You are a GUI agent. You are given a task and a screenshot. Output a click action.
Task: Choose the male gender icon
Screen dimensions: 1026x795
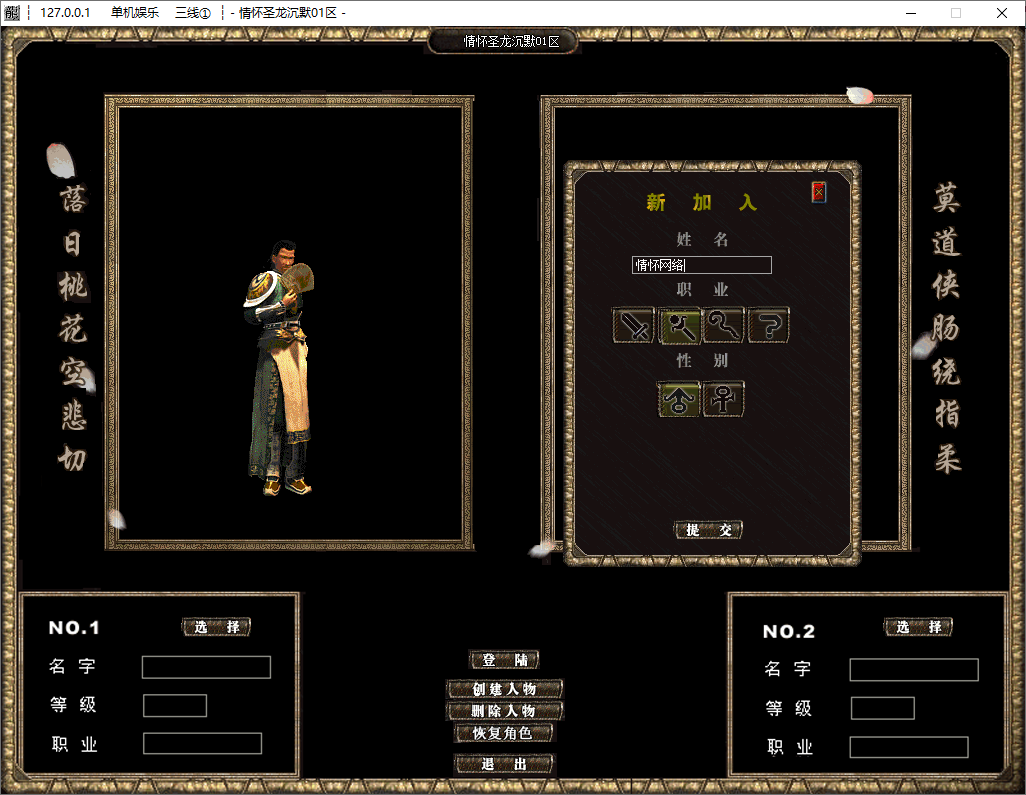pyautogui.click(x=678, y=398)
